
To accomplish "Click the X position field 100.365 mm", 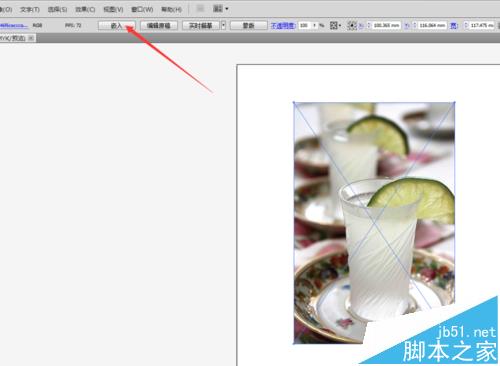I will click(x=386, y=25).
